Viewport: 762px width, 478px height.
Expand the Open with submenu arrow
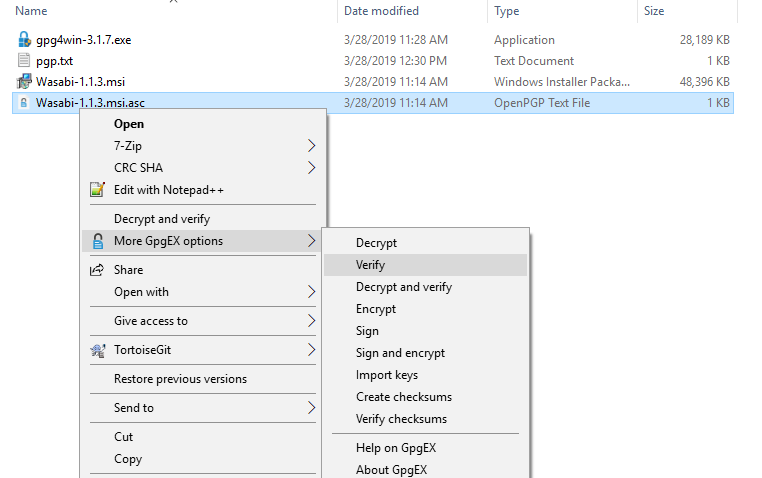point(311,292)
